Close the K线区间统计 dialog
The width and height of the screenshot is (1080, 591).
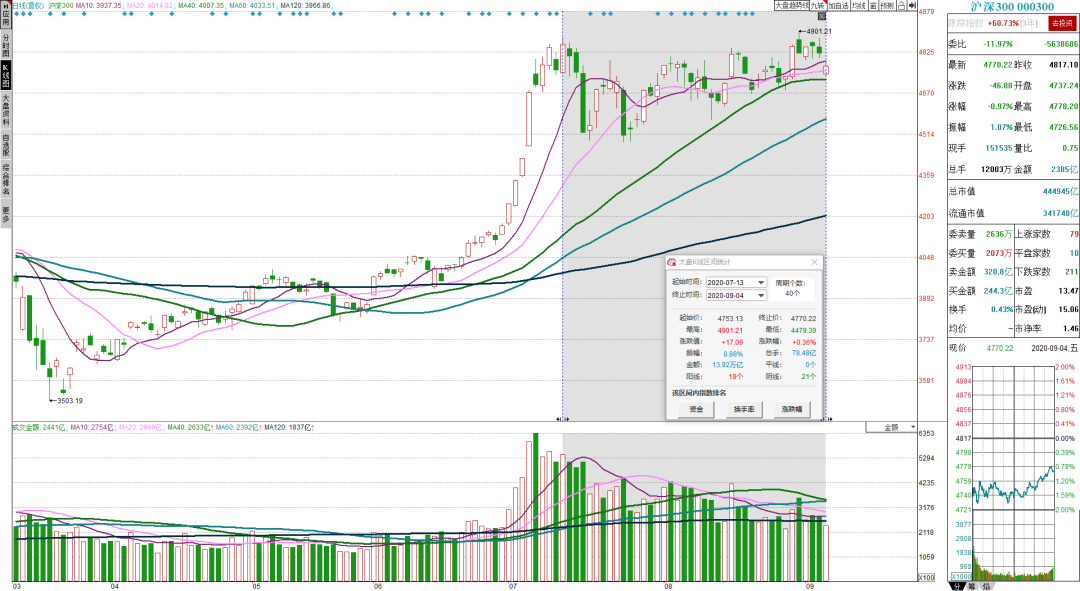click(814, 262)
